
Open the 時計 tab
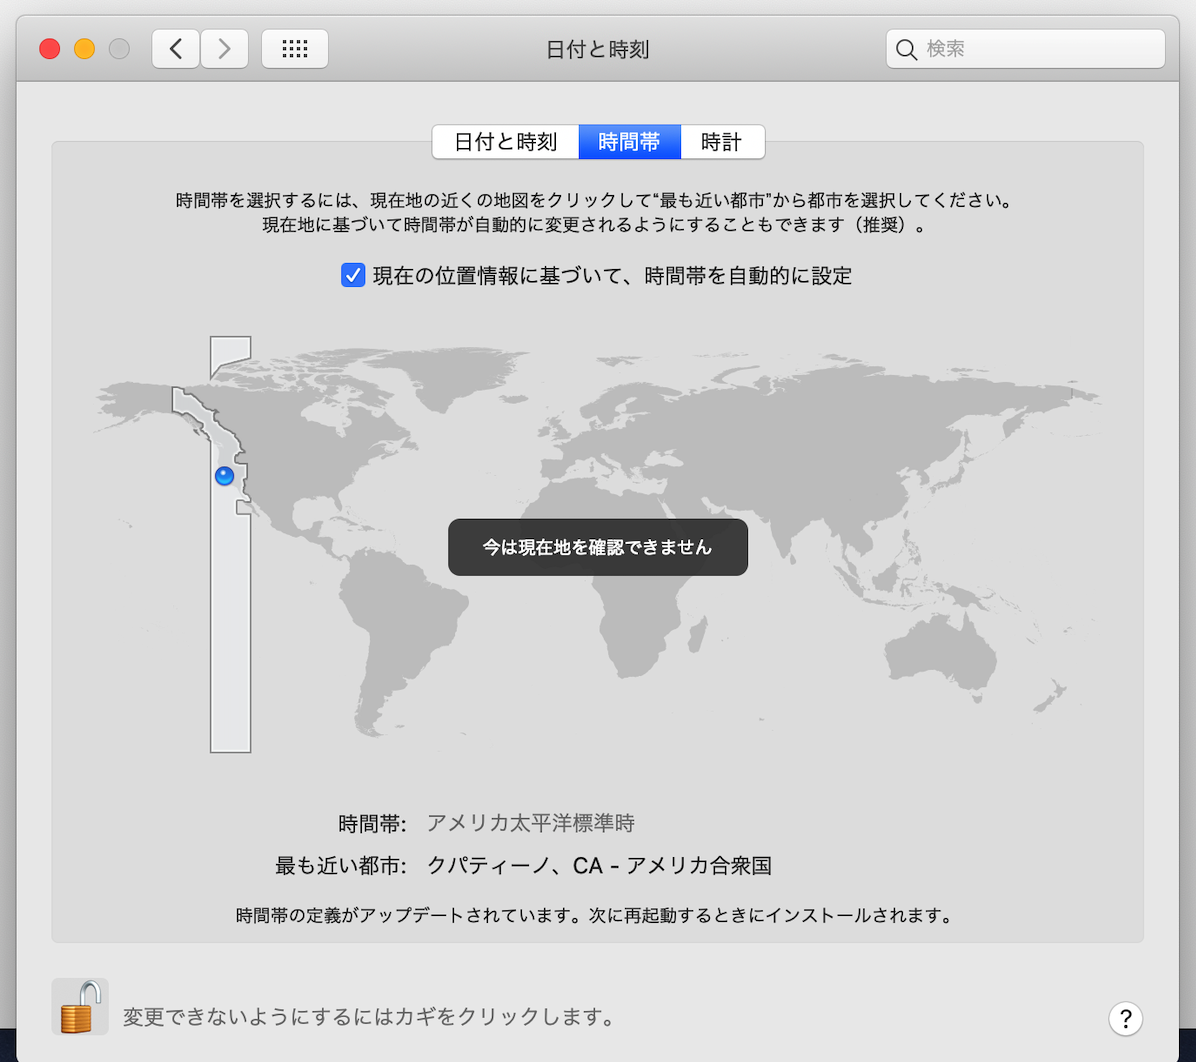721,142
